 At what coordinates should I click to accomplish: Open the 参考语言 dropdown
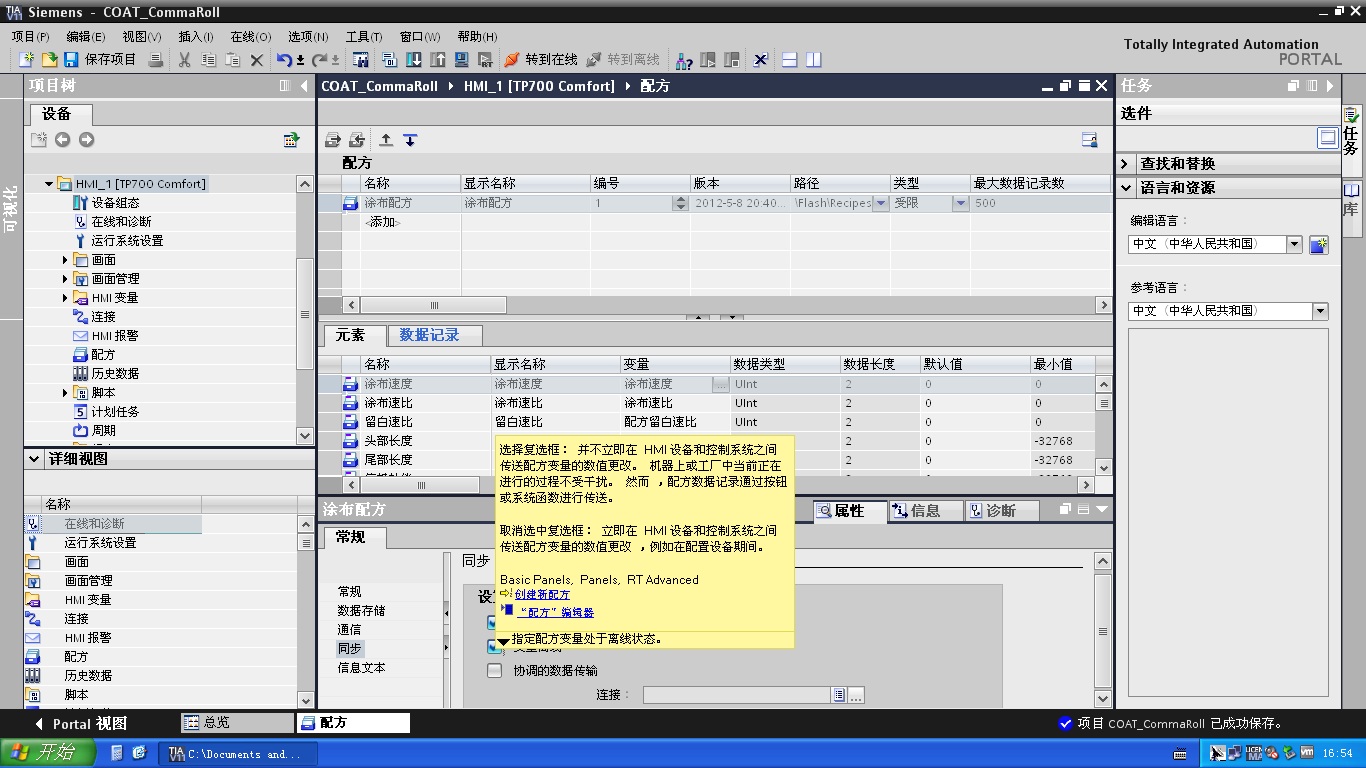tap(1320, 311)
